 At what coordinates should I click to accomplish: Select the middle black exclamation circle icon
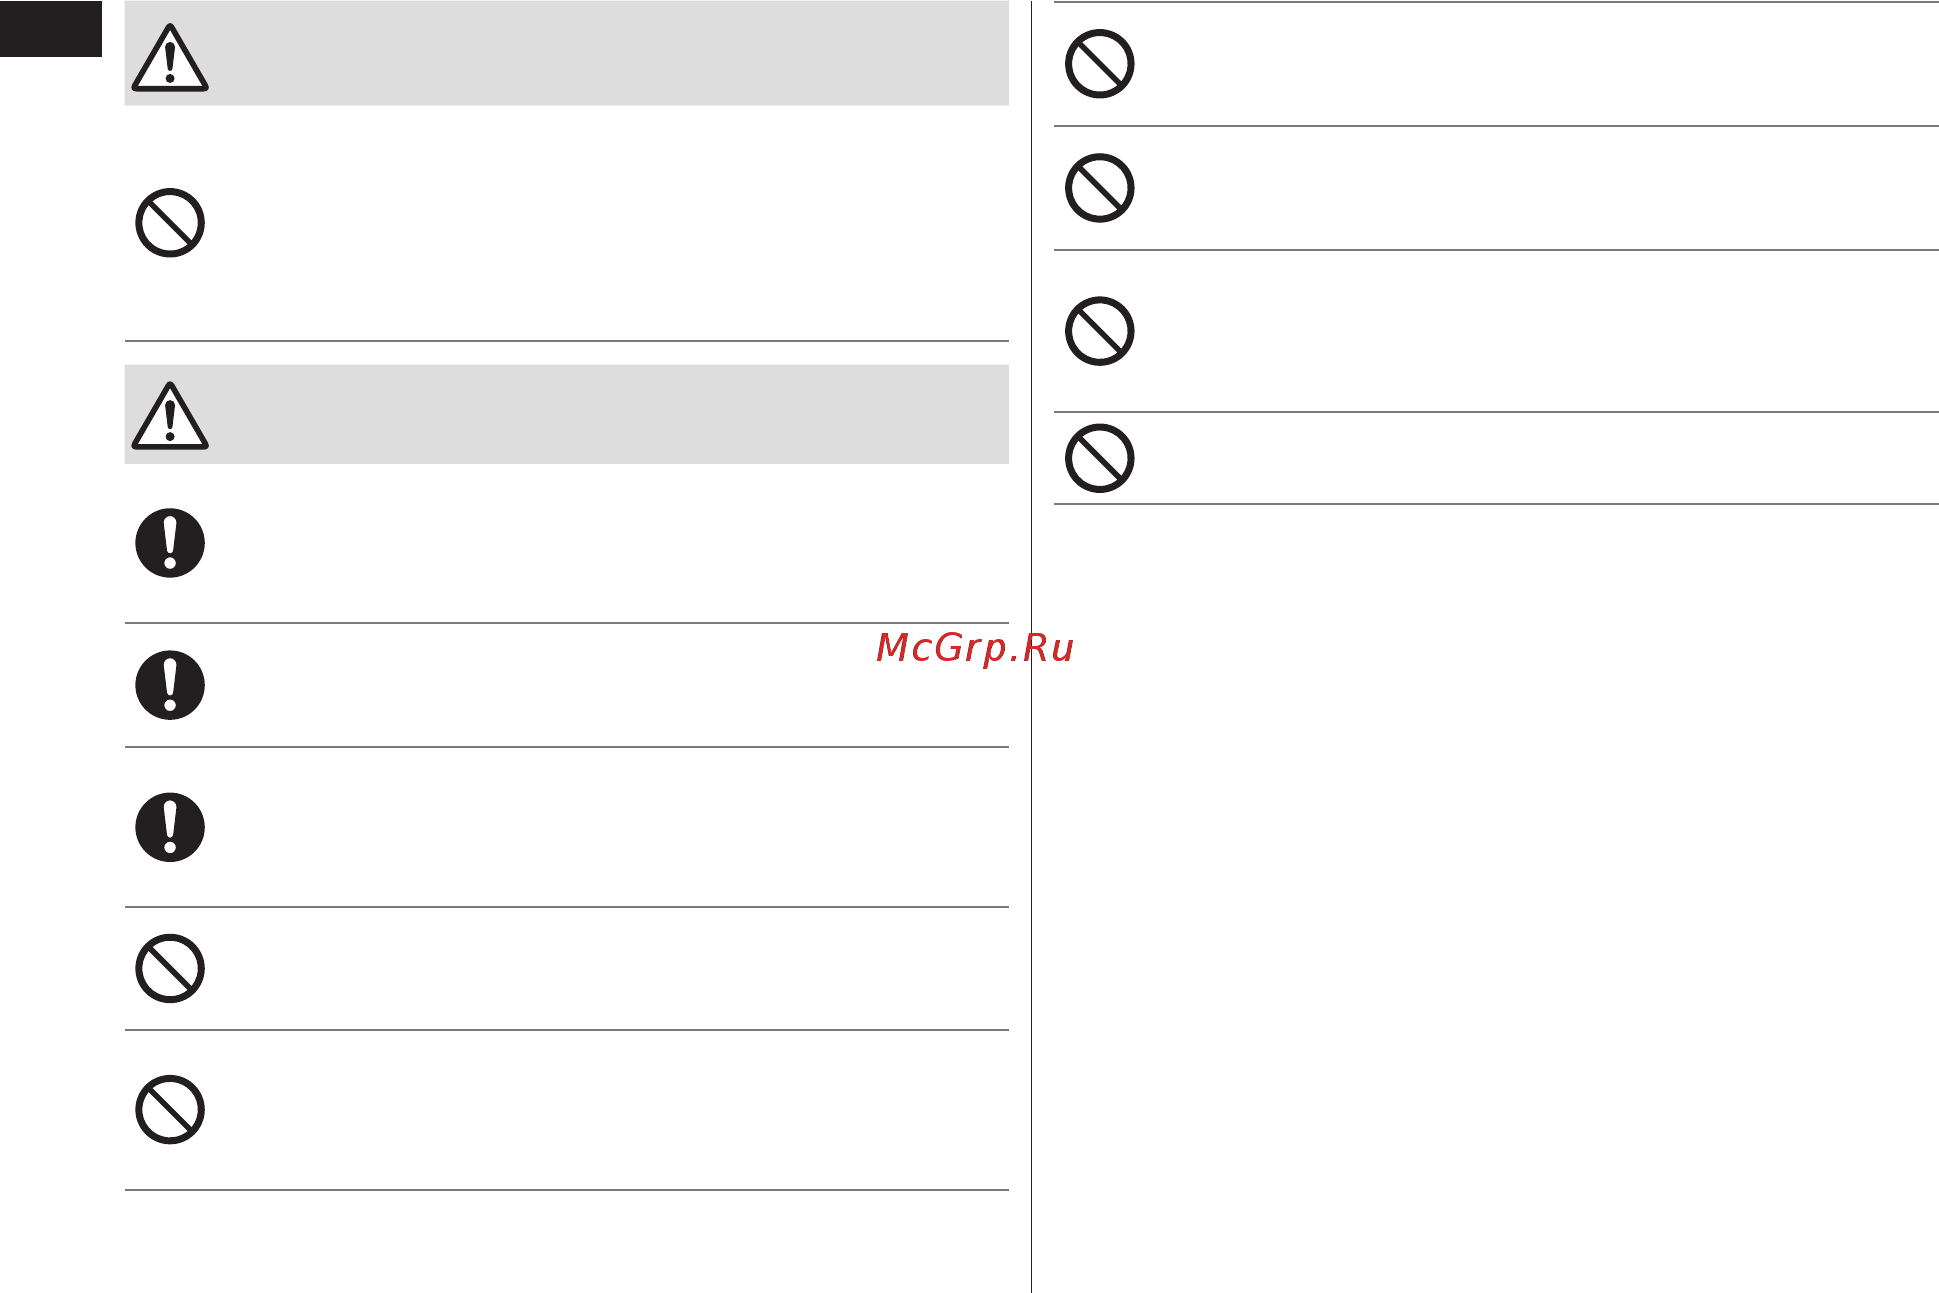[170, 685]
